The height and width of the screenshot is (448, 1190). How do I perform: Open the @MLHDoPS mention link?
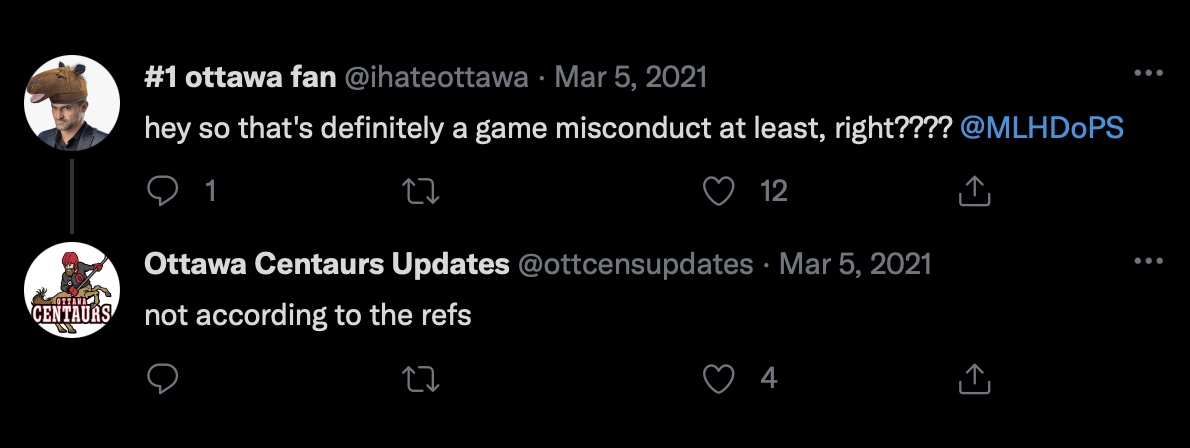pos(1041,129)
